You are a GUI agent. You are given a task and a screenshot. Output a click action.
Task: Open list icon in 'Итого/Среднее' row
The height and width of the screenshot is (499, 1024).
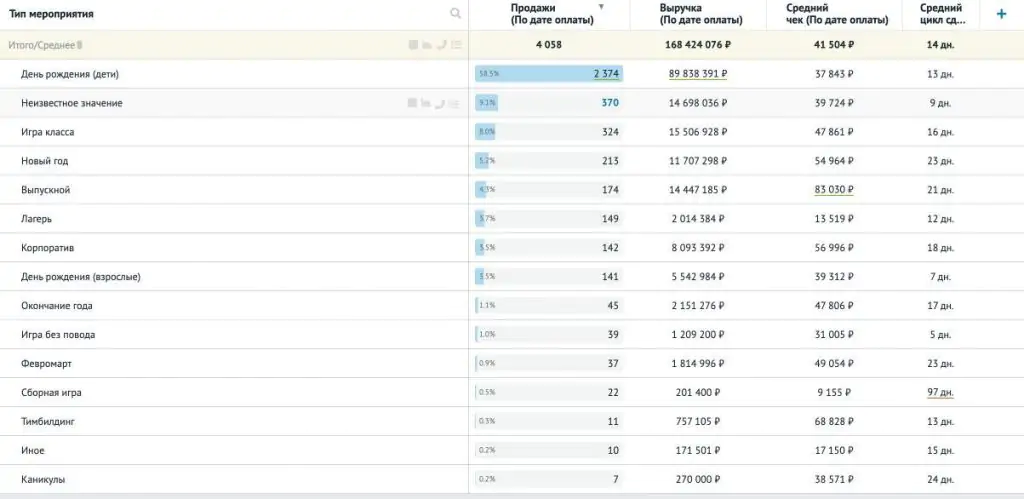tap(456, 45)
